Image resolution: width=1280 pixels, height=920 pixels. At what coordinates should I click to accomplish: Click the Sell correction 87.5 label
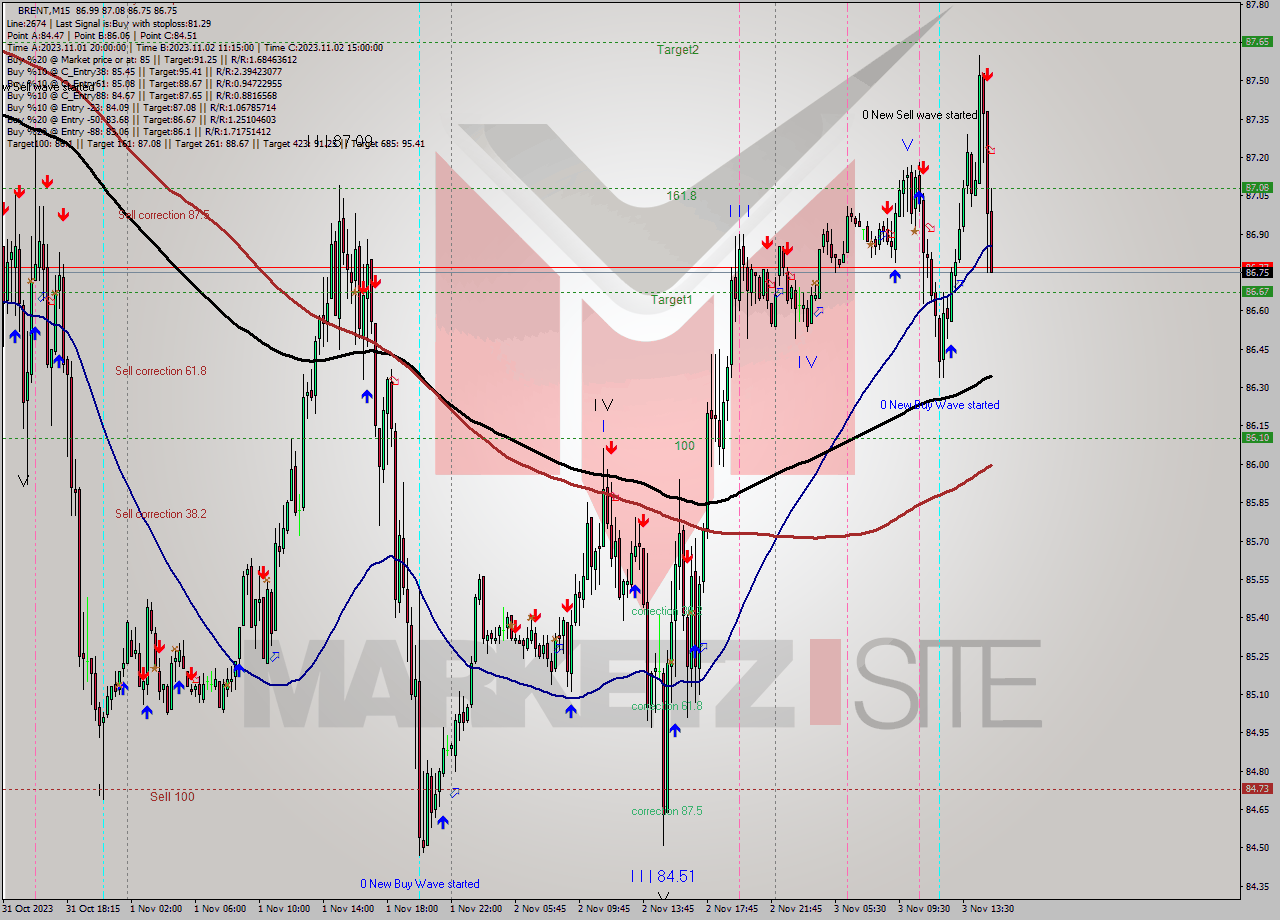(x=164, y=215)
